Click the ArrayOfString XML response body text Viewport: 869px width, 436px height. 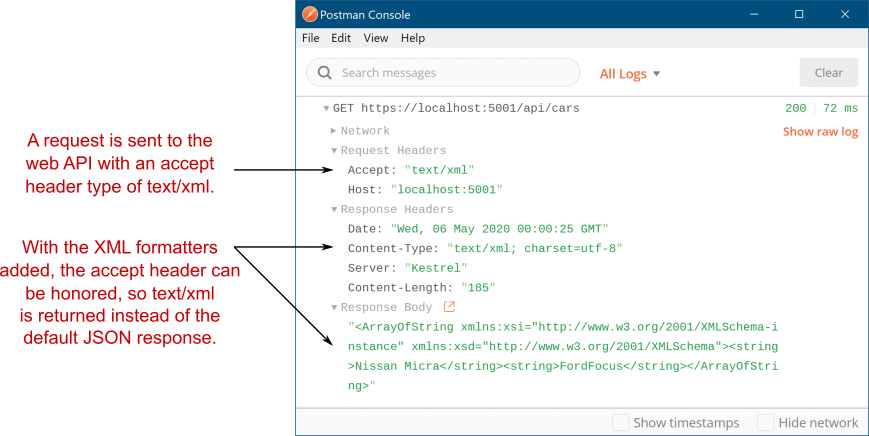pos(563,356)
